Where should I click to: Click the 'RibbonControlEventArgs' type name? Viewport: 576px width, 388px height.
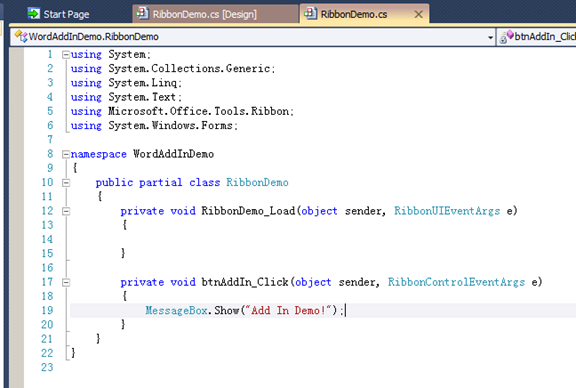[x=457, y=282]
